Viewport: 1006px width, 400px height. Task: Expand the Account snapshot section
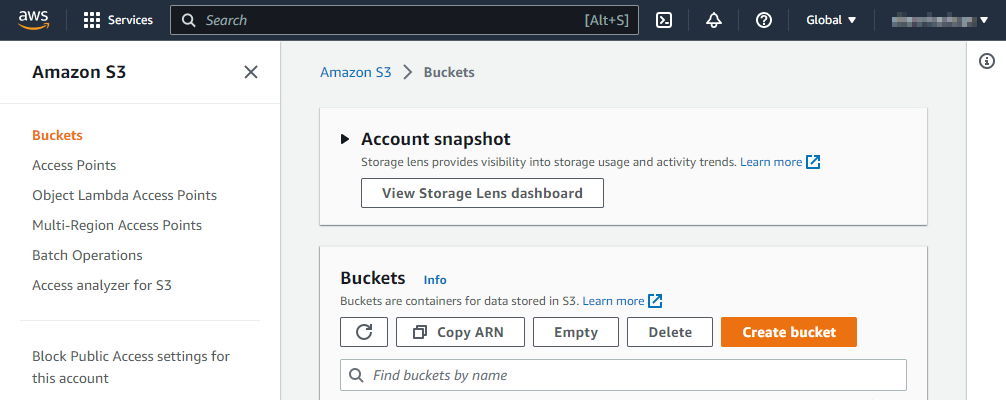click(345, 139)
